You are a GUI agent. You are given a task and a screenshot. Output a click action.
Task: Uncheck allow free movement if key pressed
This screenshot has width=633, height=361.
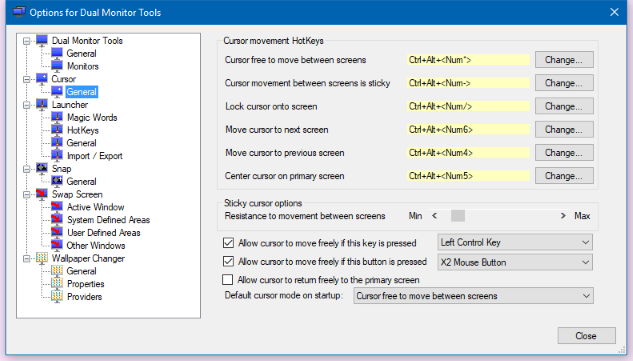coord(228,243)
